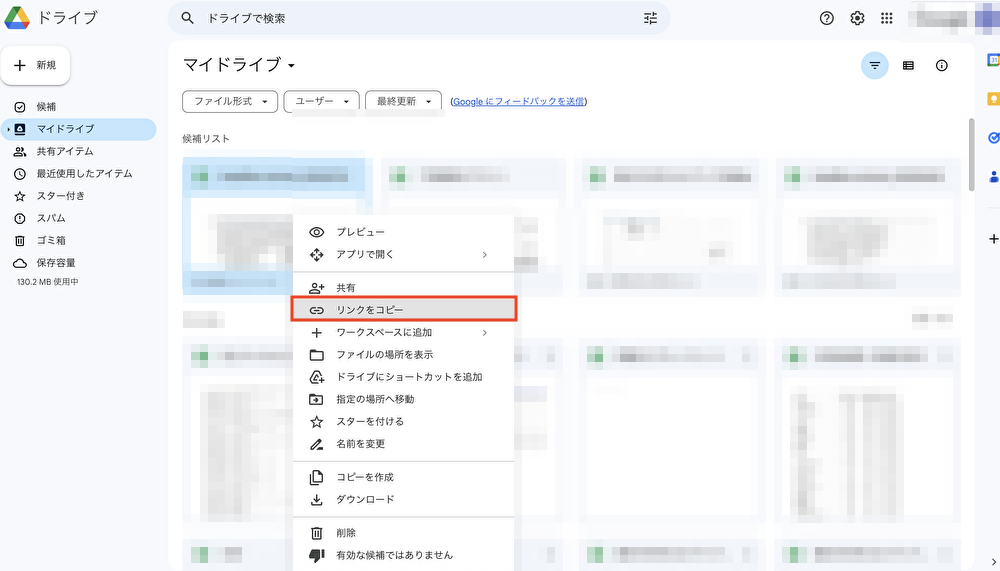Click 130.2 MB 使用中 storage text
Image resolution: width=1000 pixels, height=571 pixels.
pyautogui.click(x=48, y=282)
